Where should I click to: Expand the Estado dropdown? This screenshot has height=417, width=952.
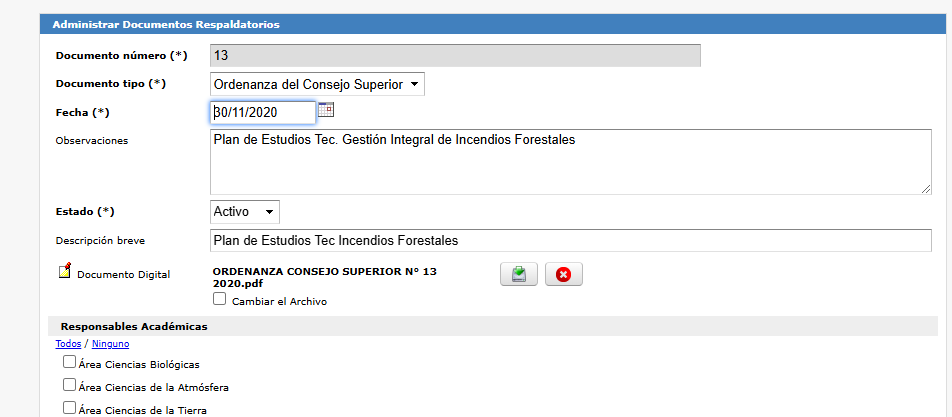[x=245, y=212]
